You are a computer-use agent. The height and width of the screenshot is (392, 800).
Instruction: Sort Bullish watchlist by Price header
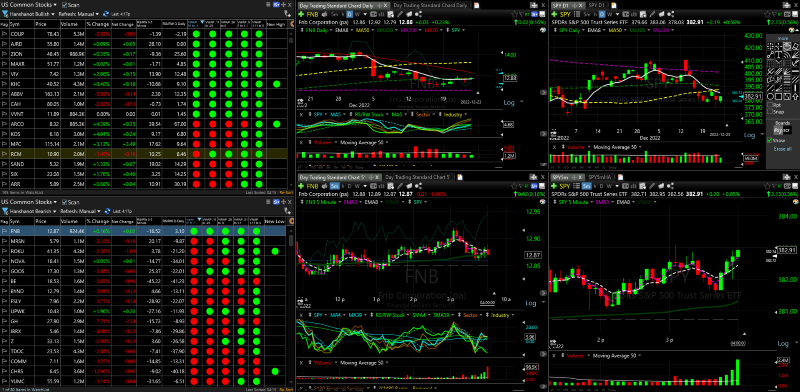47,24
